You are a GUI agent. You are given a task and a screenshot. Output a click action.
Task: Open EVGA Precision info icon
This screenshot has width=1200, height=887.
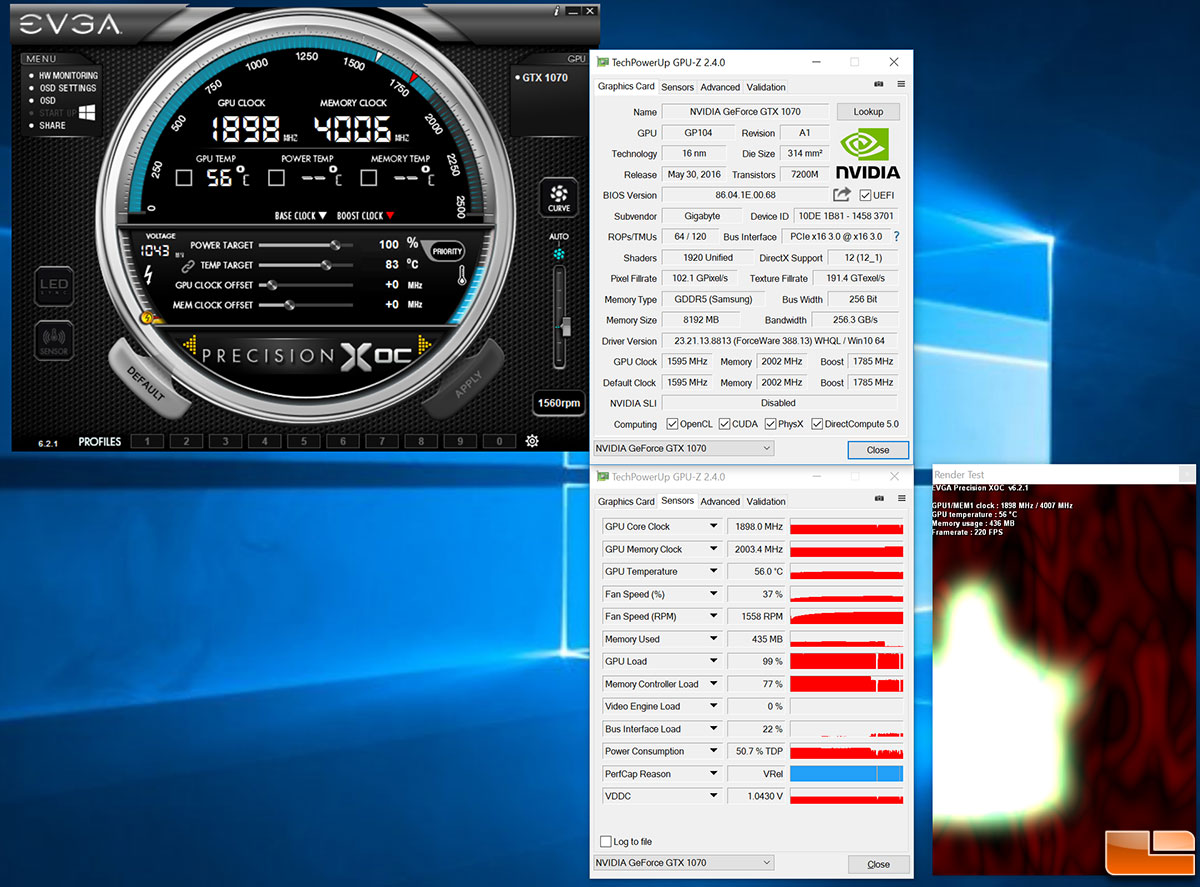pos(557,11)
